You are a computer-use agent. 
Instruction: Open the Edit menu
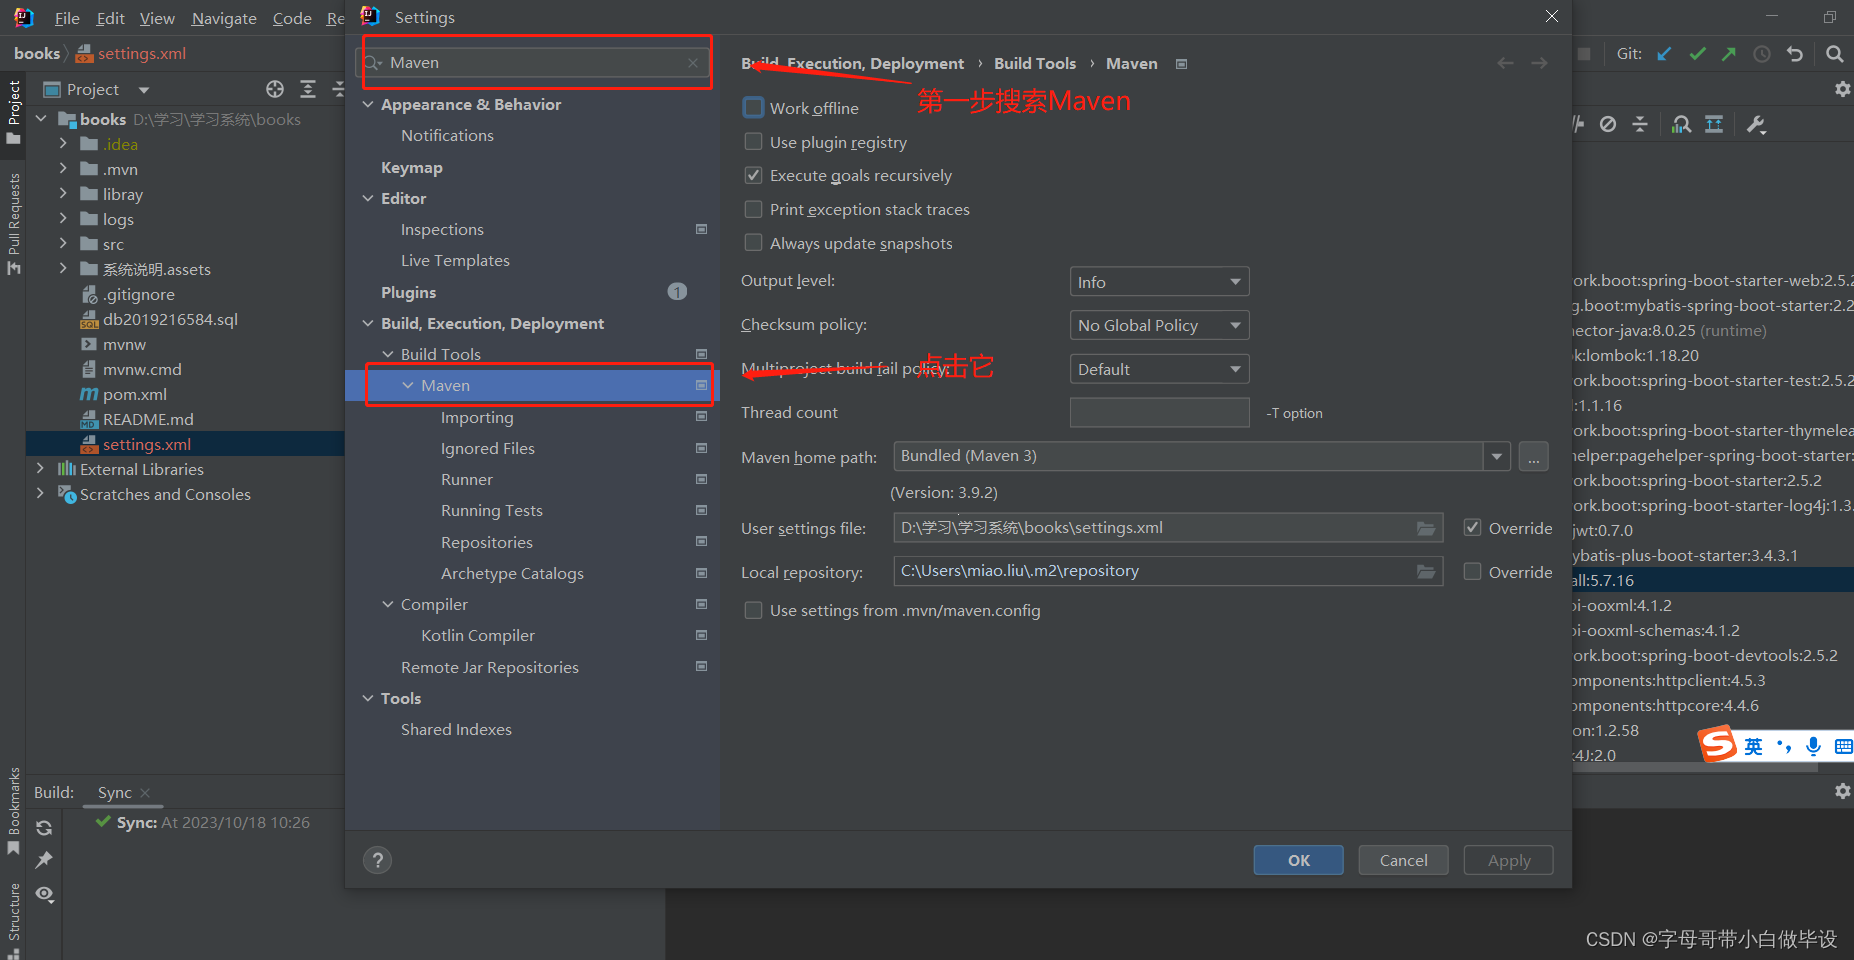point(110,18)
